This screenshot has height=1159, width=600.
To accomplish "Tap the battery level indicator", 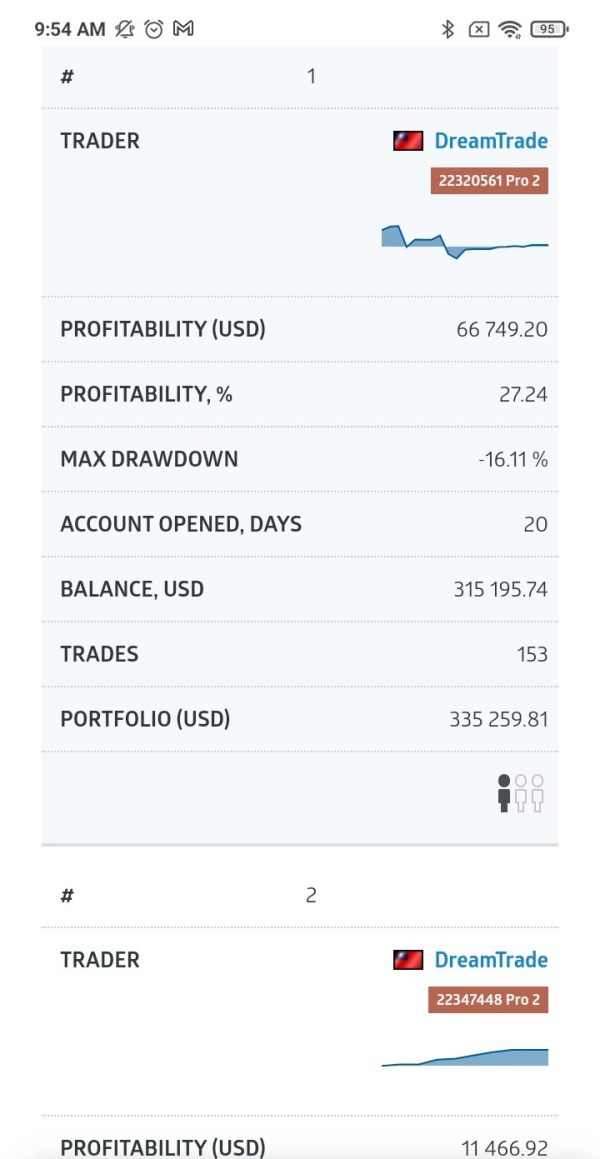I will click(548, 29).
